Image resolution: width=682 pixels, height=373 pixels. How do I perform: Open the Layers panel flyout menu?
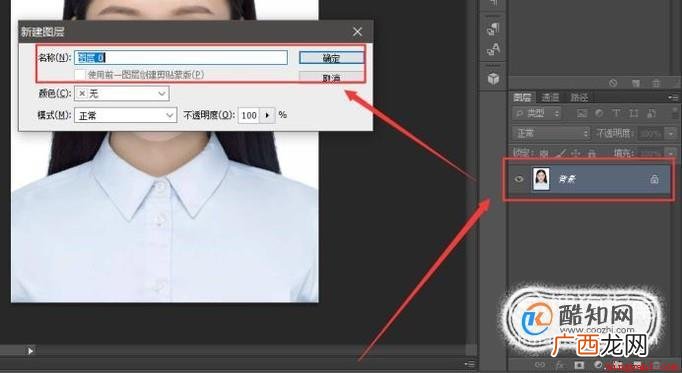pos(673,97)
